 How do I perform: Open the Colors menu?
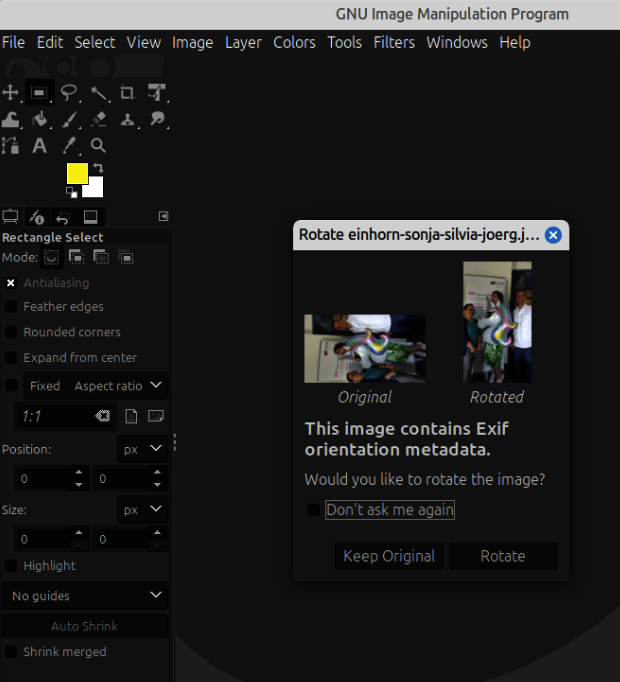point(294,43)
